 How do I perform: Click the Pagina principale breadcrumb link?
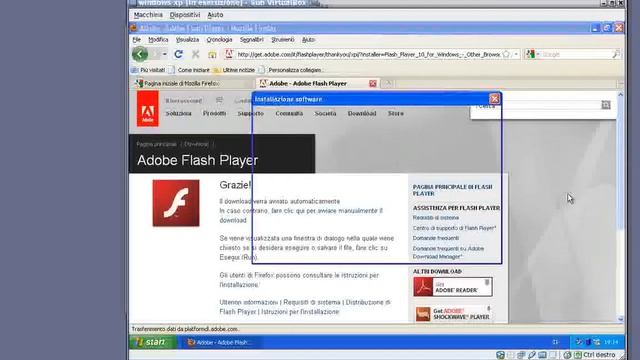tap(156, 144)
